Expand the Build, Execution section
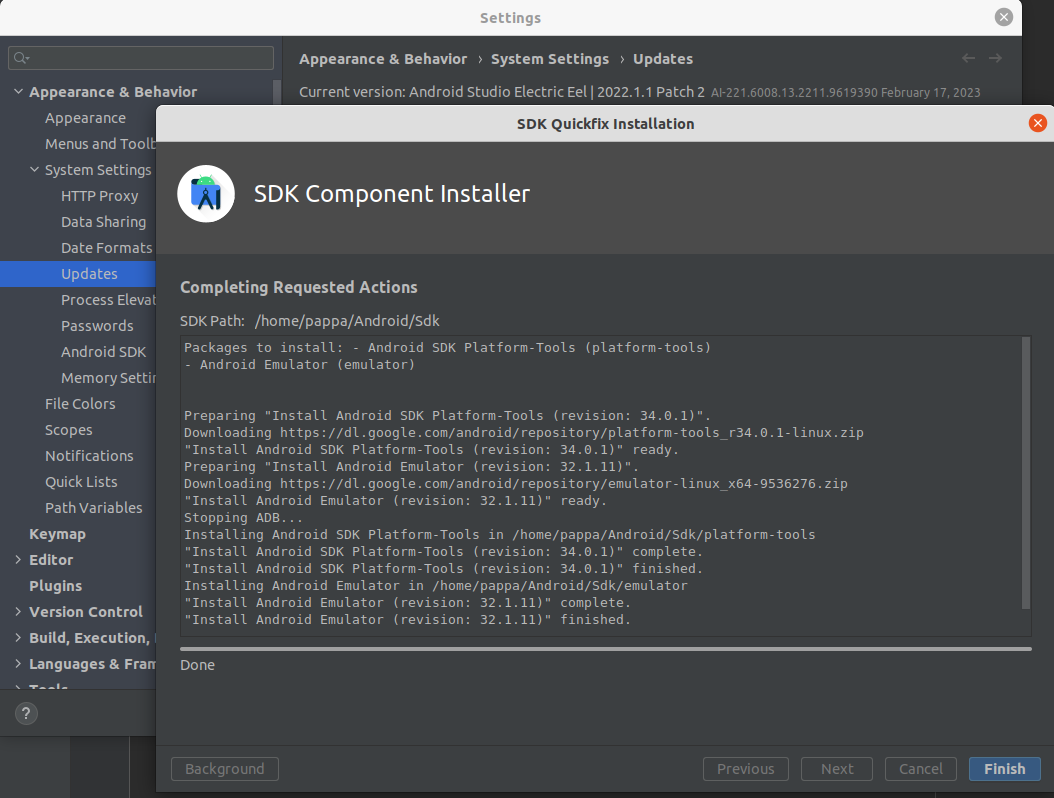The image size is (1054, 798). point(18,638)
